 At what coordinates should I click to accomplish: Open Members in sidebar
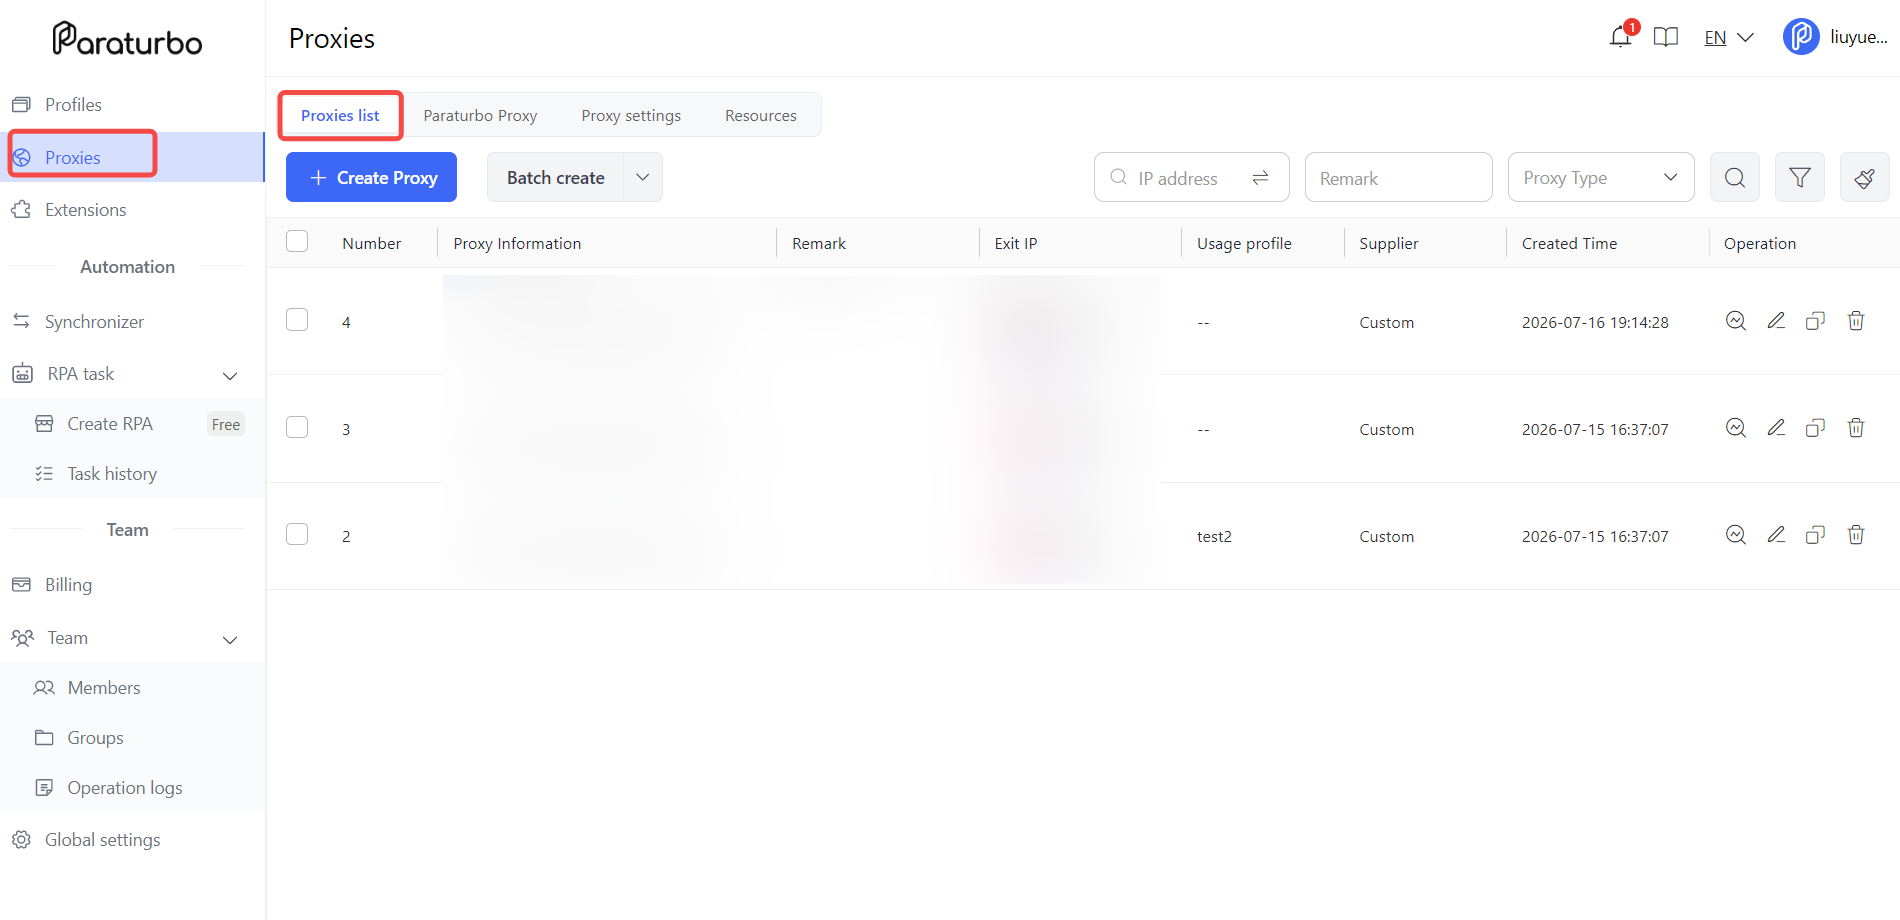coord(132,687)
